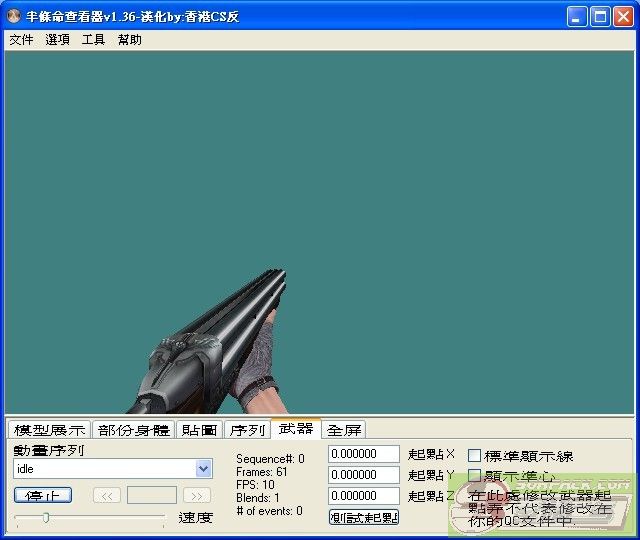This screenshot has height=540, width=640.
Task: Close the model viewer window
Action: point(624,17)
